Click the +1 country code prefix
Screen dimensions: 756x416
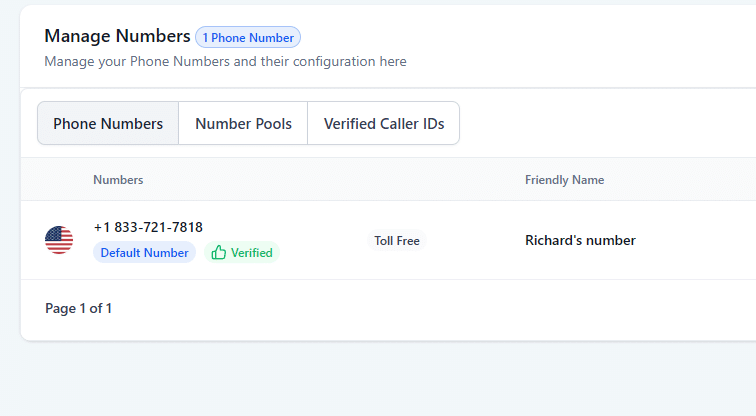coord(102,227)
